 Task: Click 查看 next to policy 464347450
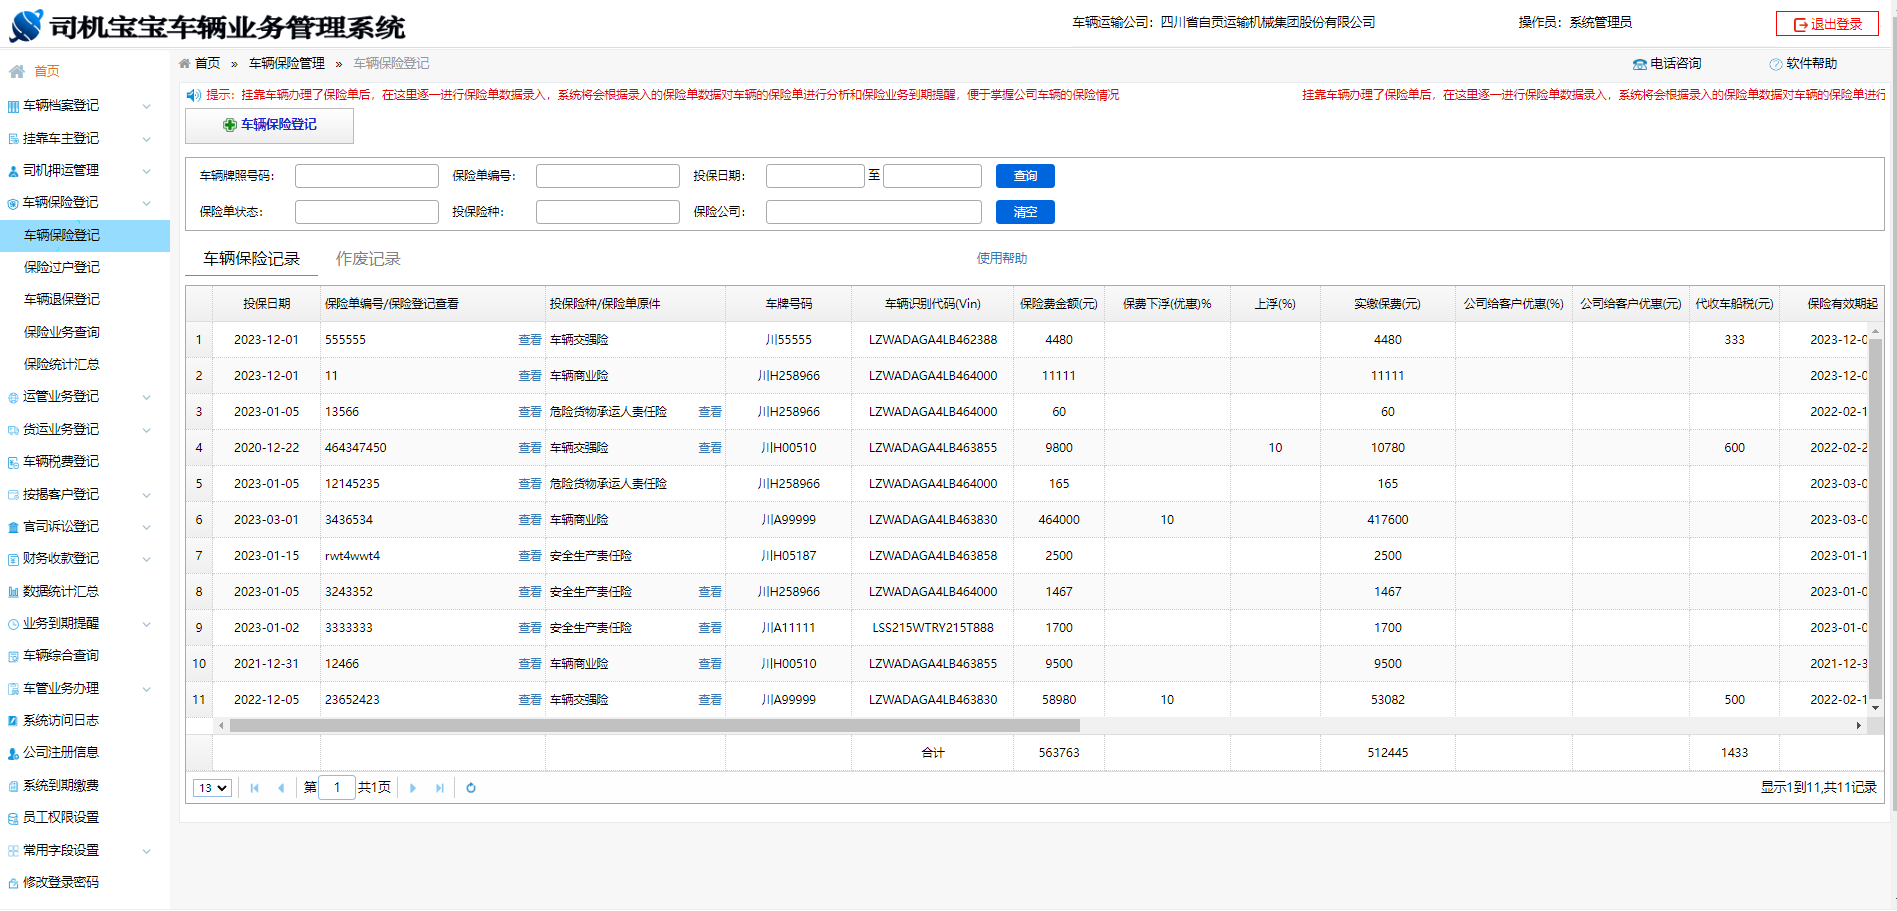[x=530, y=448]
